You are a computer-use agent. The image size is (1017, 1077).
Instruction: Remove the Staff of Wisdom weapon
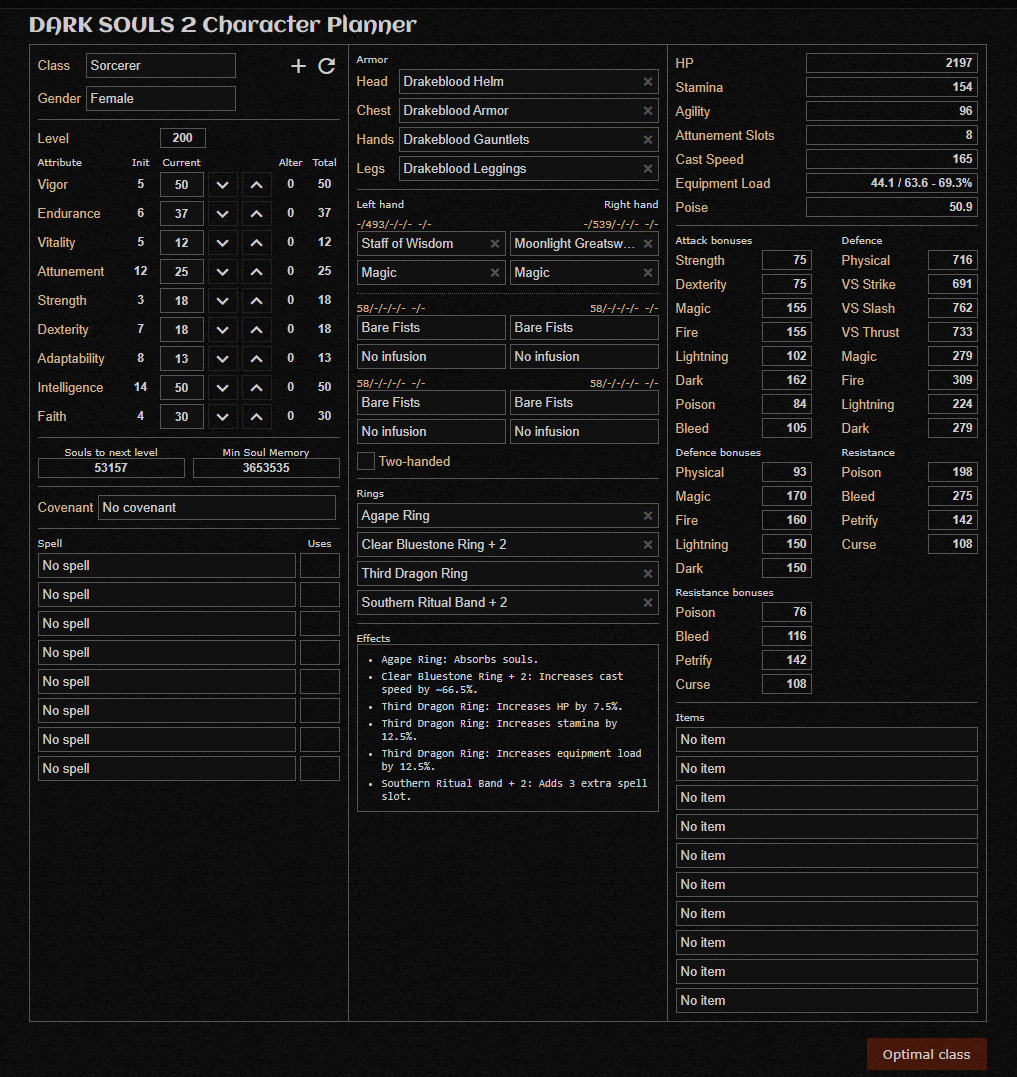tap(494, 244)
